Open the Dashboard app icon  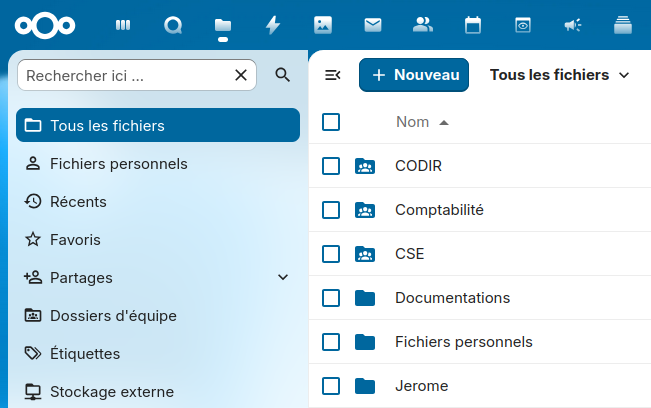[x=123, y=25]
